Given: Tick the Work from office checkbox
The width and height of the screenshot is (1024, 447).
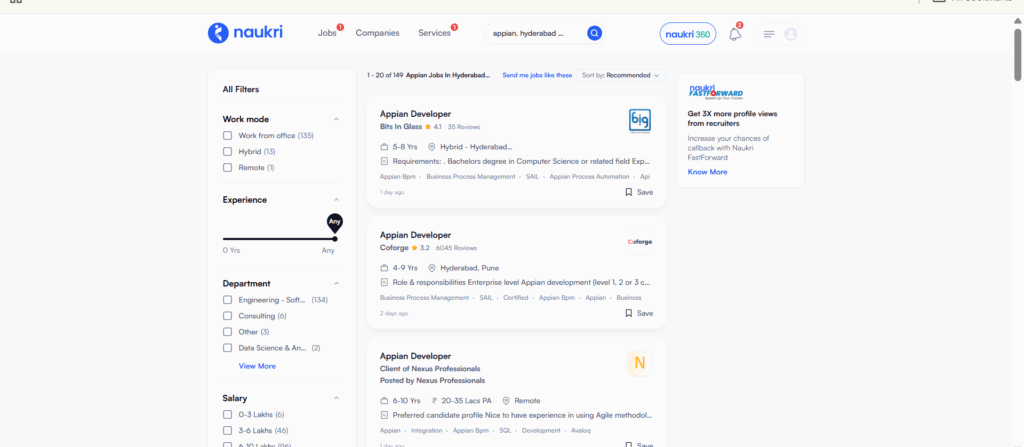Looking at the screenshot, I should click(227, 136).
